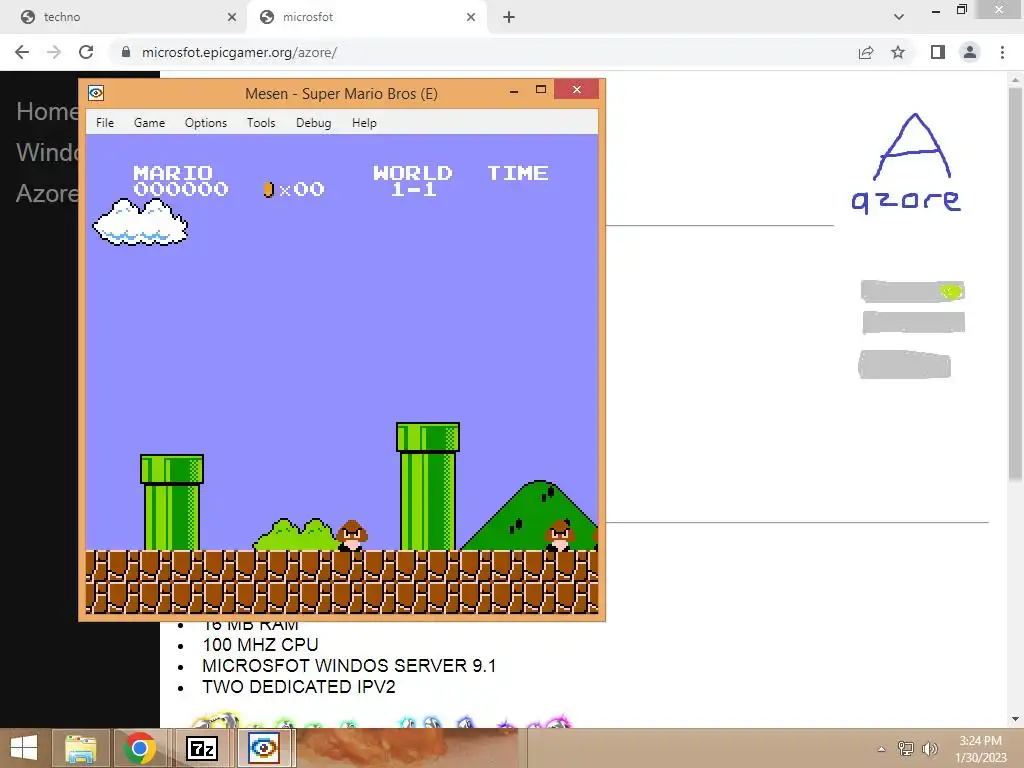Close the microsfot tab
1024x768 pixels.
[471, 18]
